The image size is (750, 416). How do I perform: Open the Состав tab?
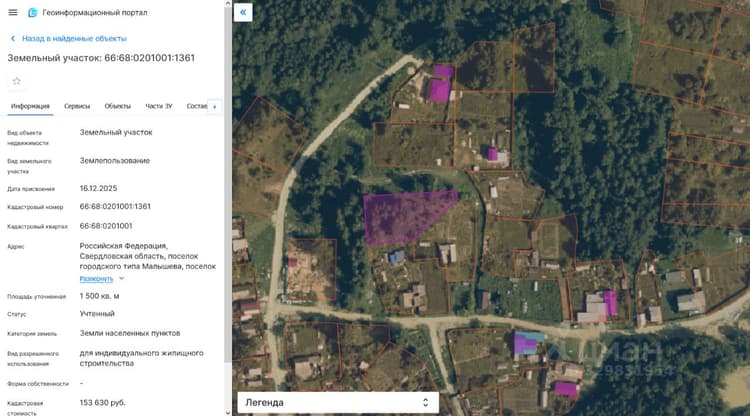[x=197, y=106]
